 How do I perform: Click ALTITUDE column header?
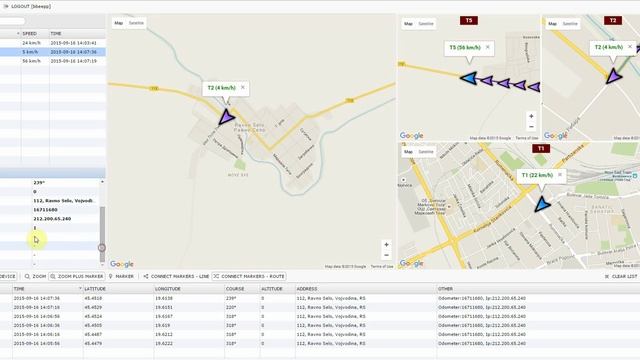tap(277, 289)
